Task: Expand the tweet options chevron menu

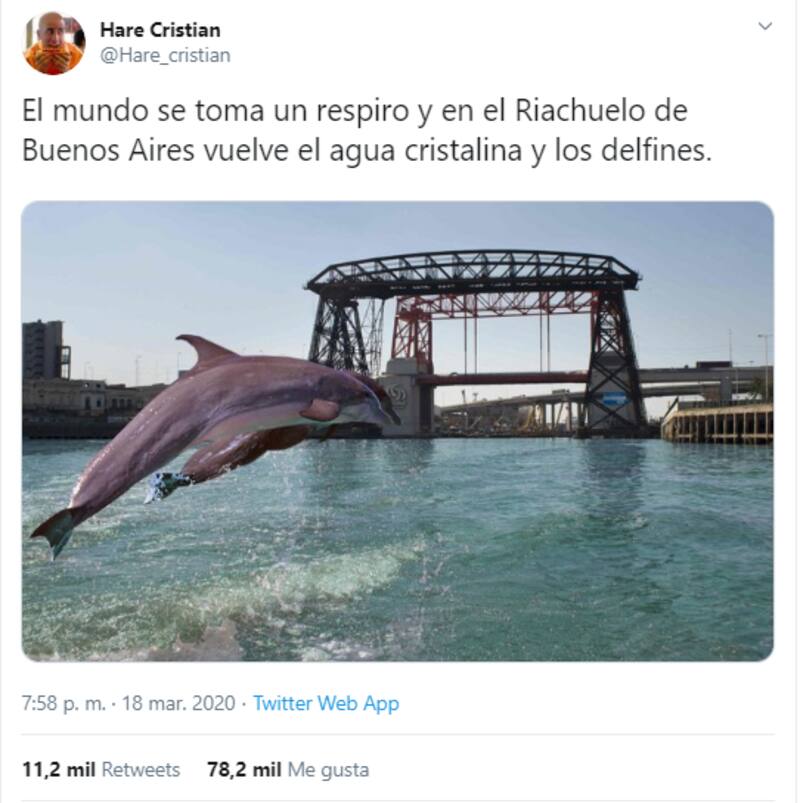Action: 765,26
